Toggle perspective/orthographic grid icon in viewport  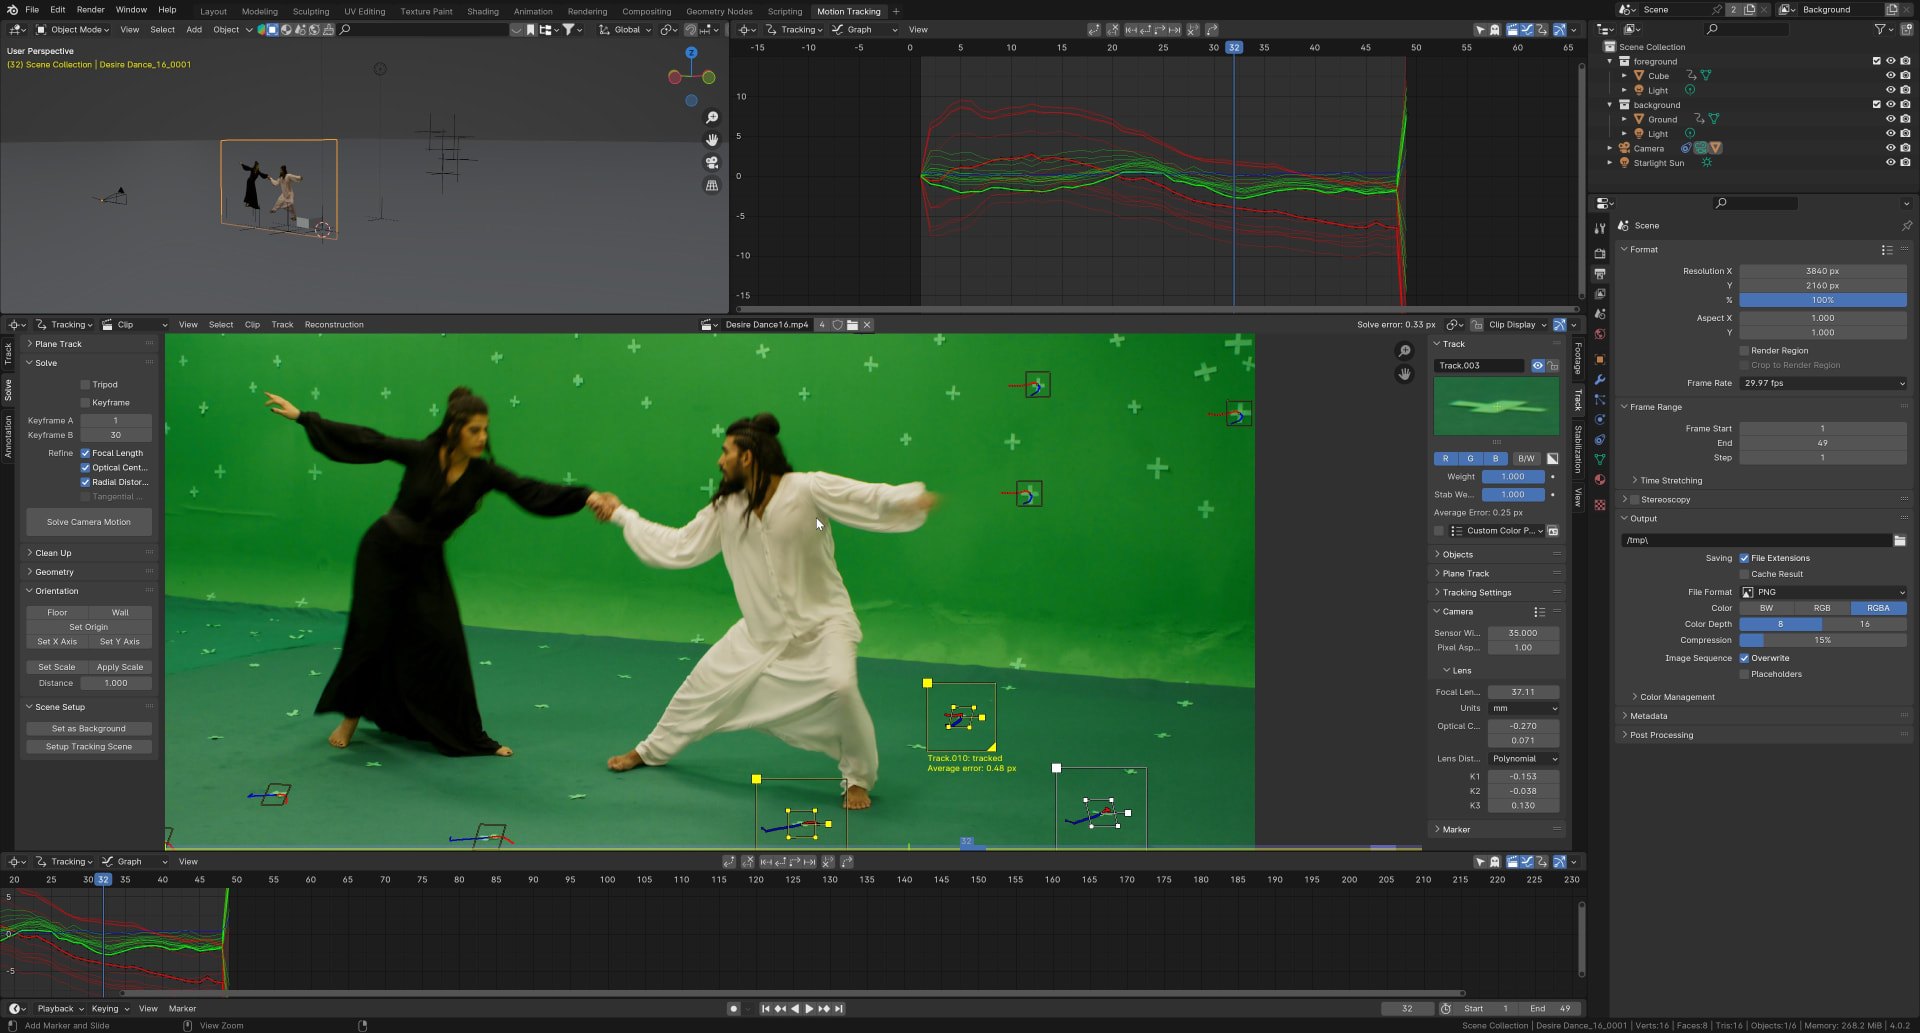click(x=712, y=185)
